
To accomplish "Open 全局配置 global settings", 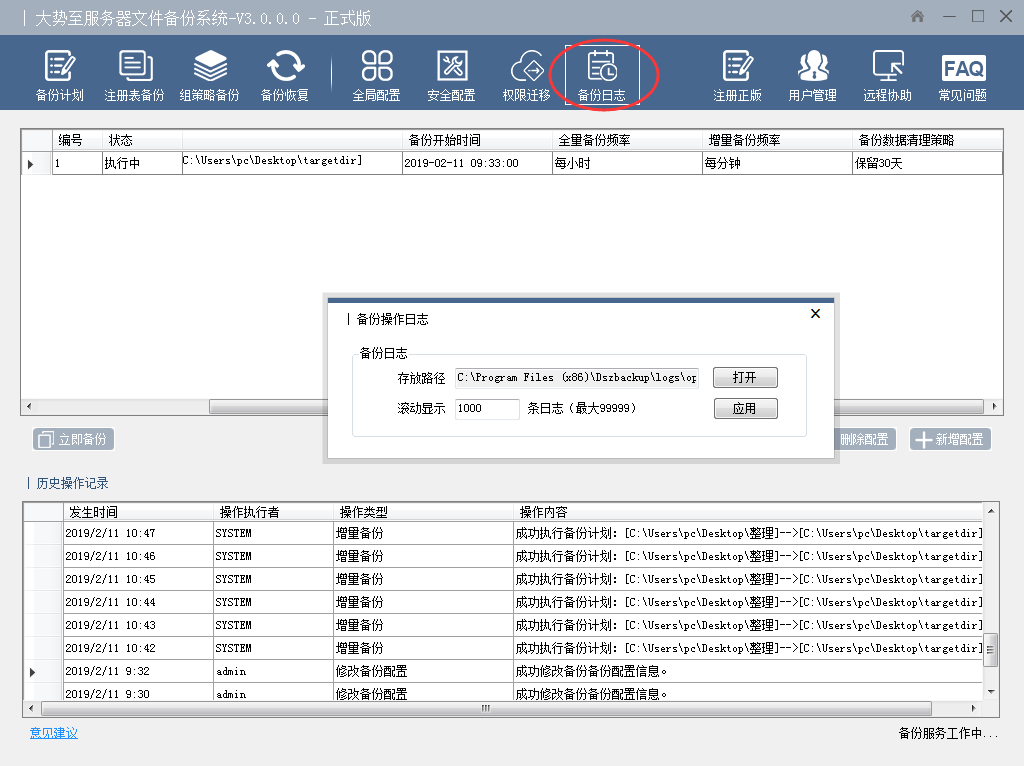I will (x=376, y=76).
